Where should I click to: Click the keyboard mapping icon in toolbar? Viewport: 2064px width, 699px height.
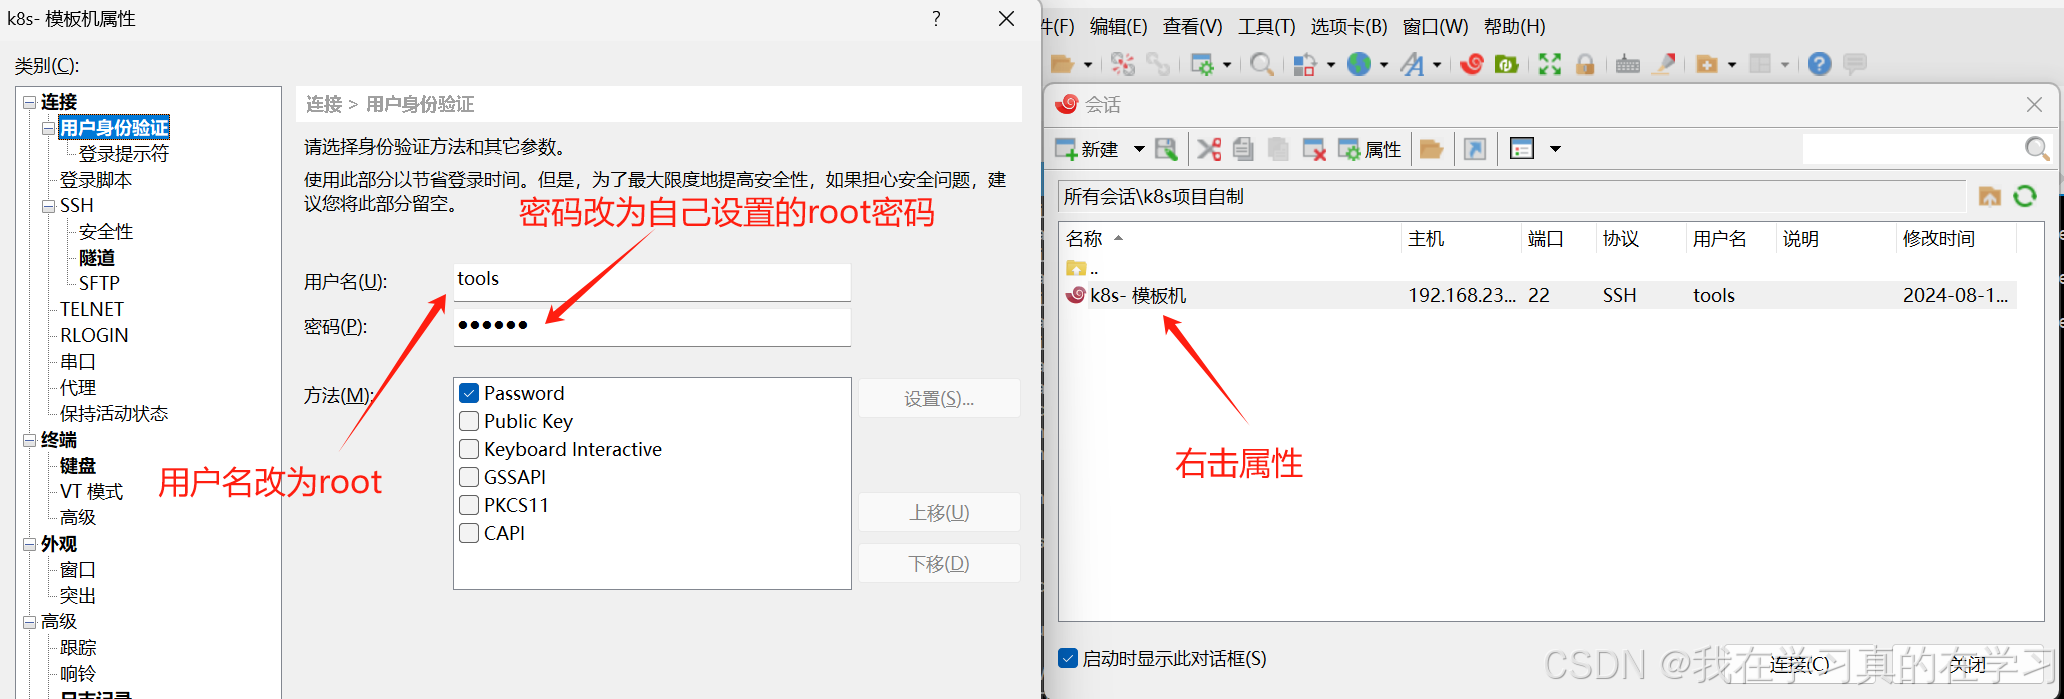[1628, 64]
